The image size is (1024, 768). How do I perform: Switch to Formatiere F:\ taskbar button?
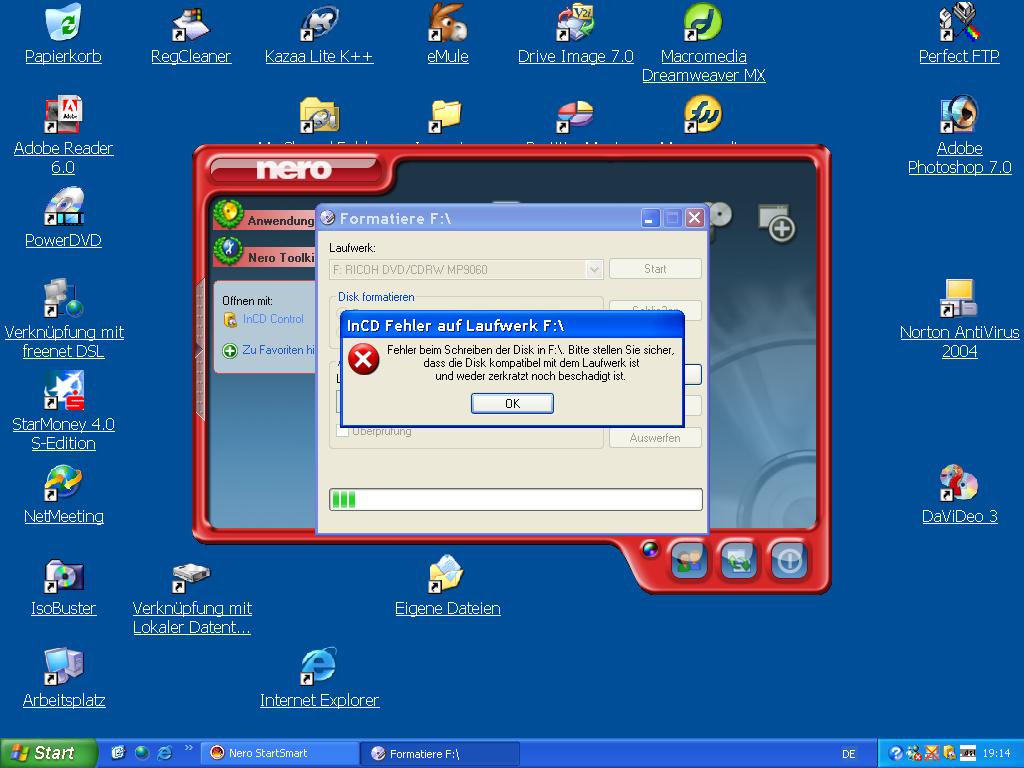point(440,754)
